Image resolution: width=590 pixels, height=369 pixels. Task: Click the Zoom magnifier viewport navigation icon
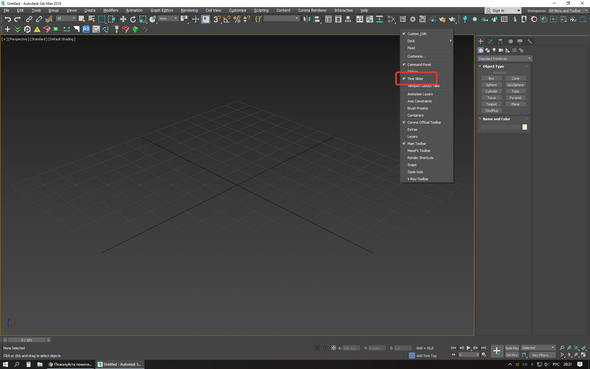click(x=562, y=348)
